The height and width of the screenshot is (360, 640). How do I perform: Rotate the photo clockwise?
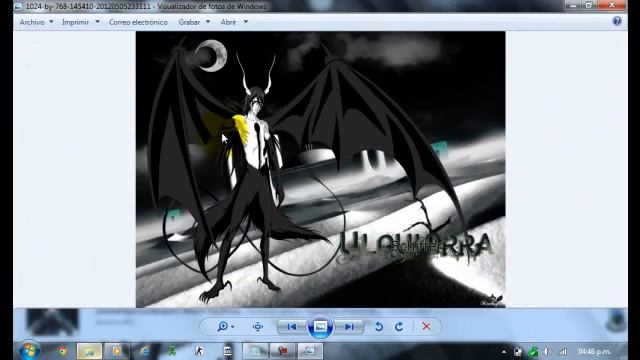tap(399, 327)
